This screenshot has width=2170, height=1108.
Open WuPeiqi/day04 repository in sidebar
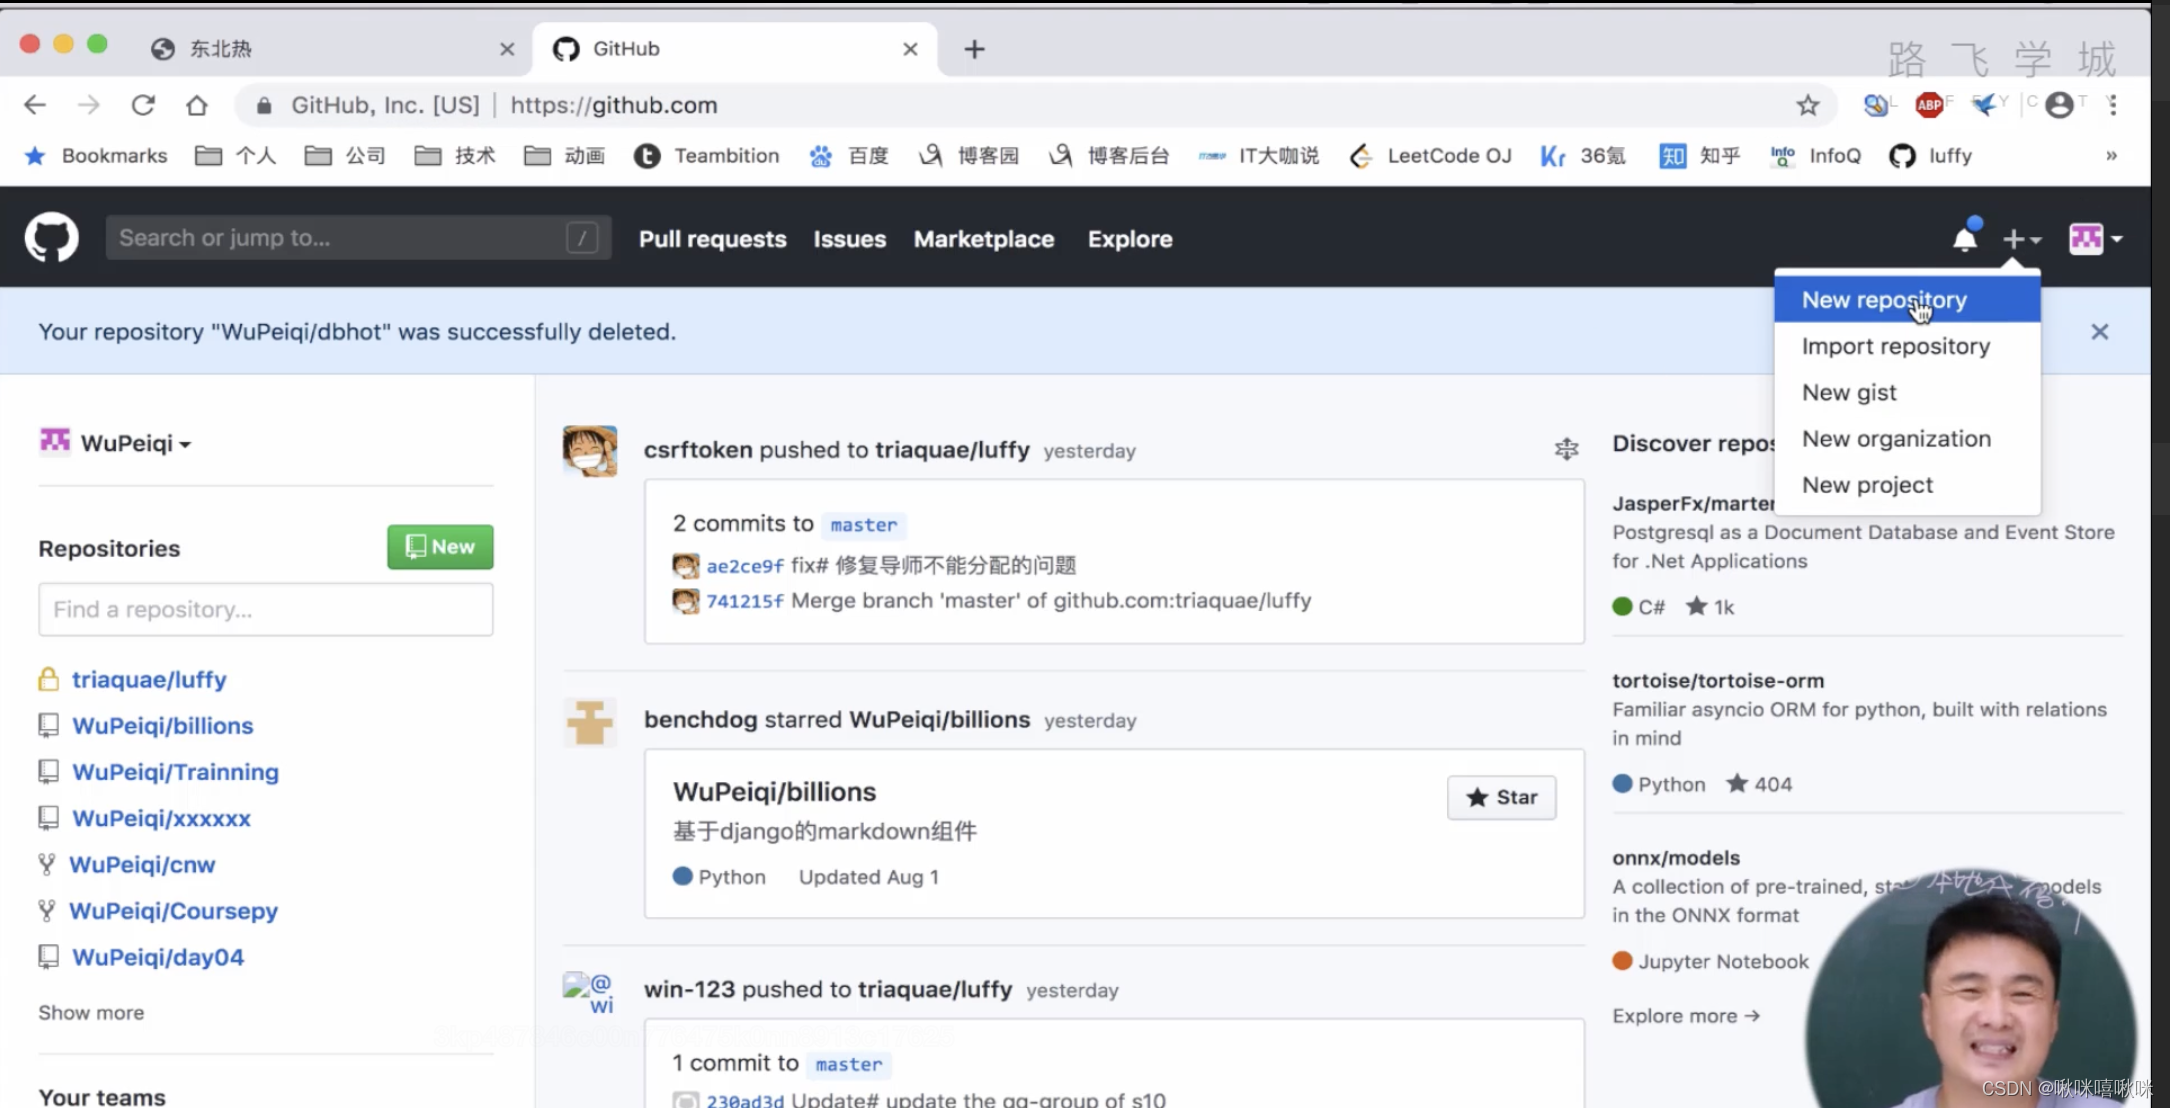pyautogui.click(x=158, y=957)
